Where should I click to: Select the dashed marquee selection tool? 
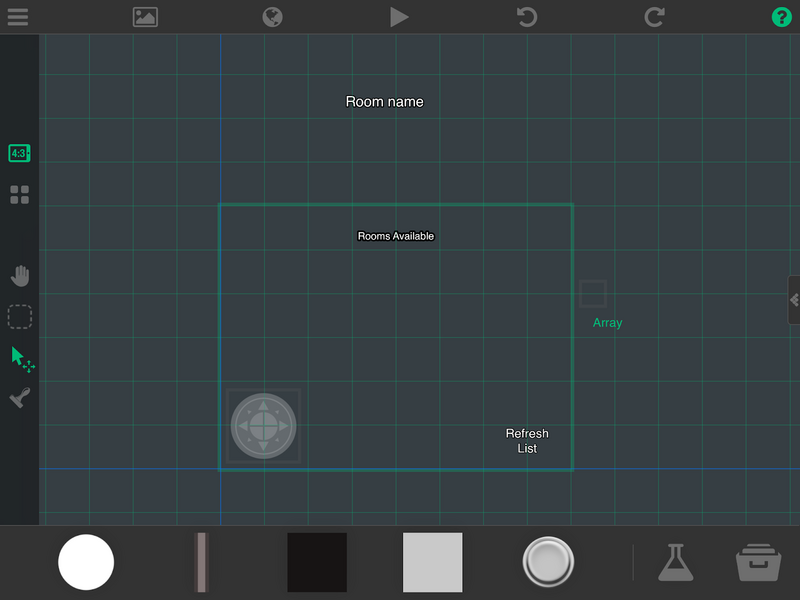tap(20, 316)
